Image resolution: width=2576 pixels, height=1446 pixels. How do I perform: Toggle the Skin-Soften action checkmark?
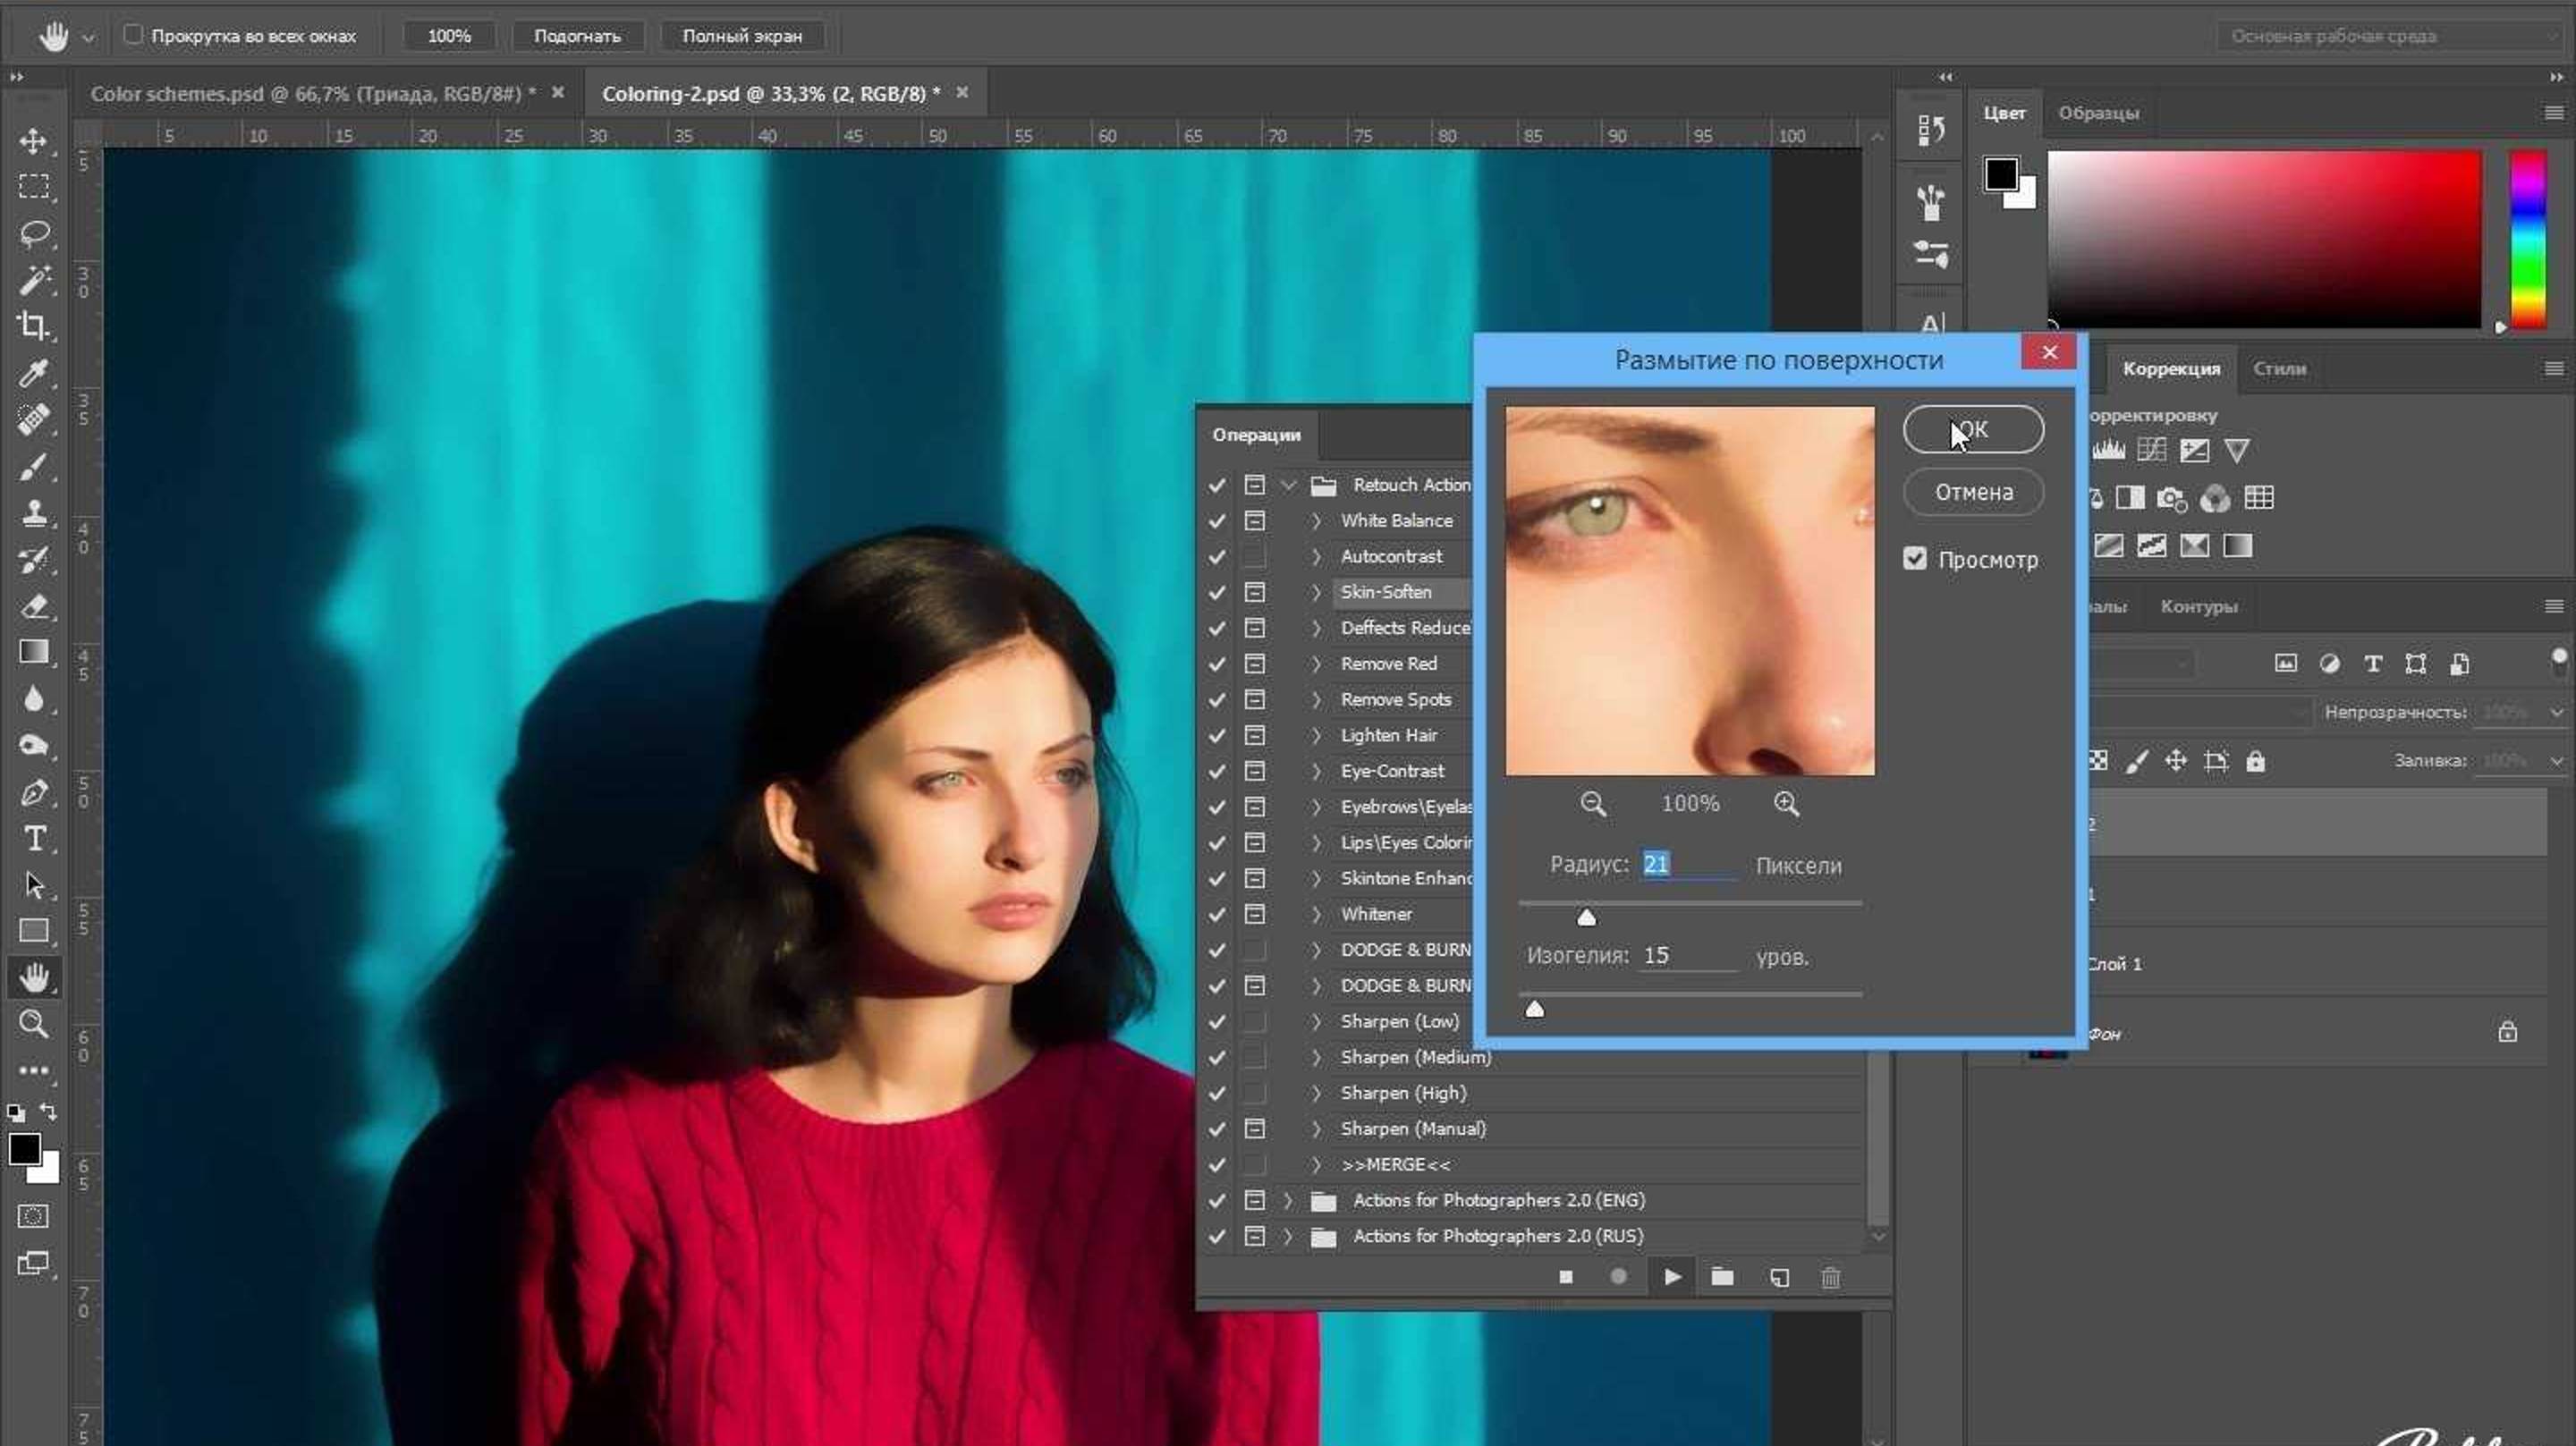[1216, 593]
